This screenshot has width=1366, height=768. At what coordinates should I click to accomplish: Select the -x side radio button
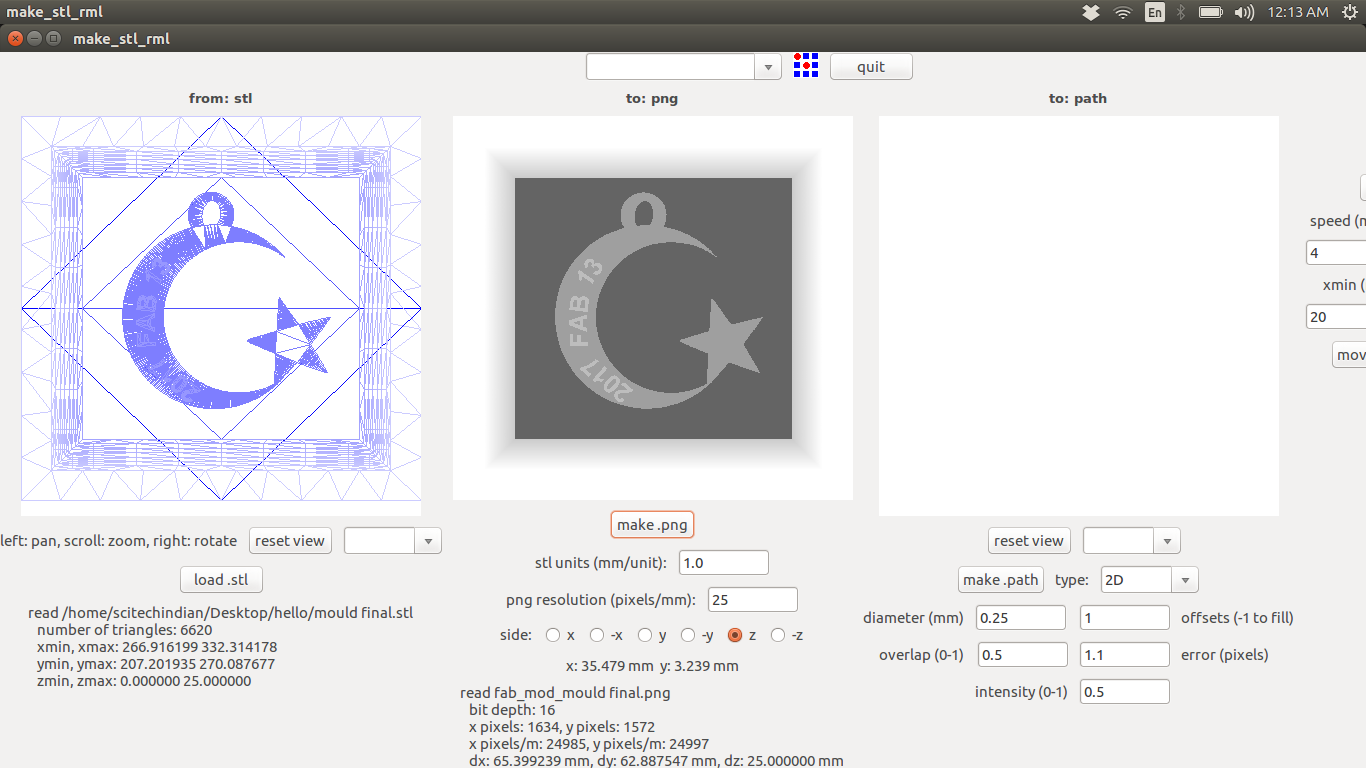(x=597, y=635)
